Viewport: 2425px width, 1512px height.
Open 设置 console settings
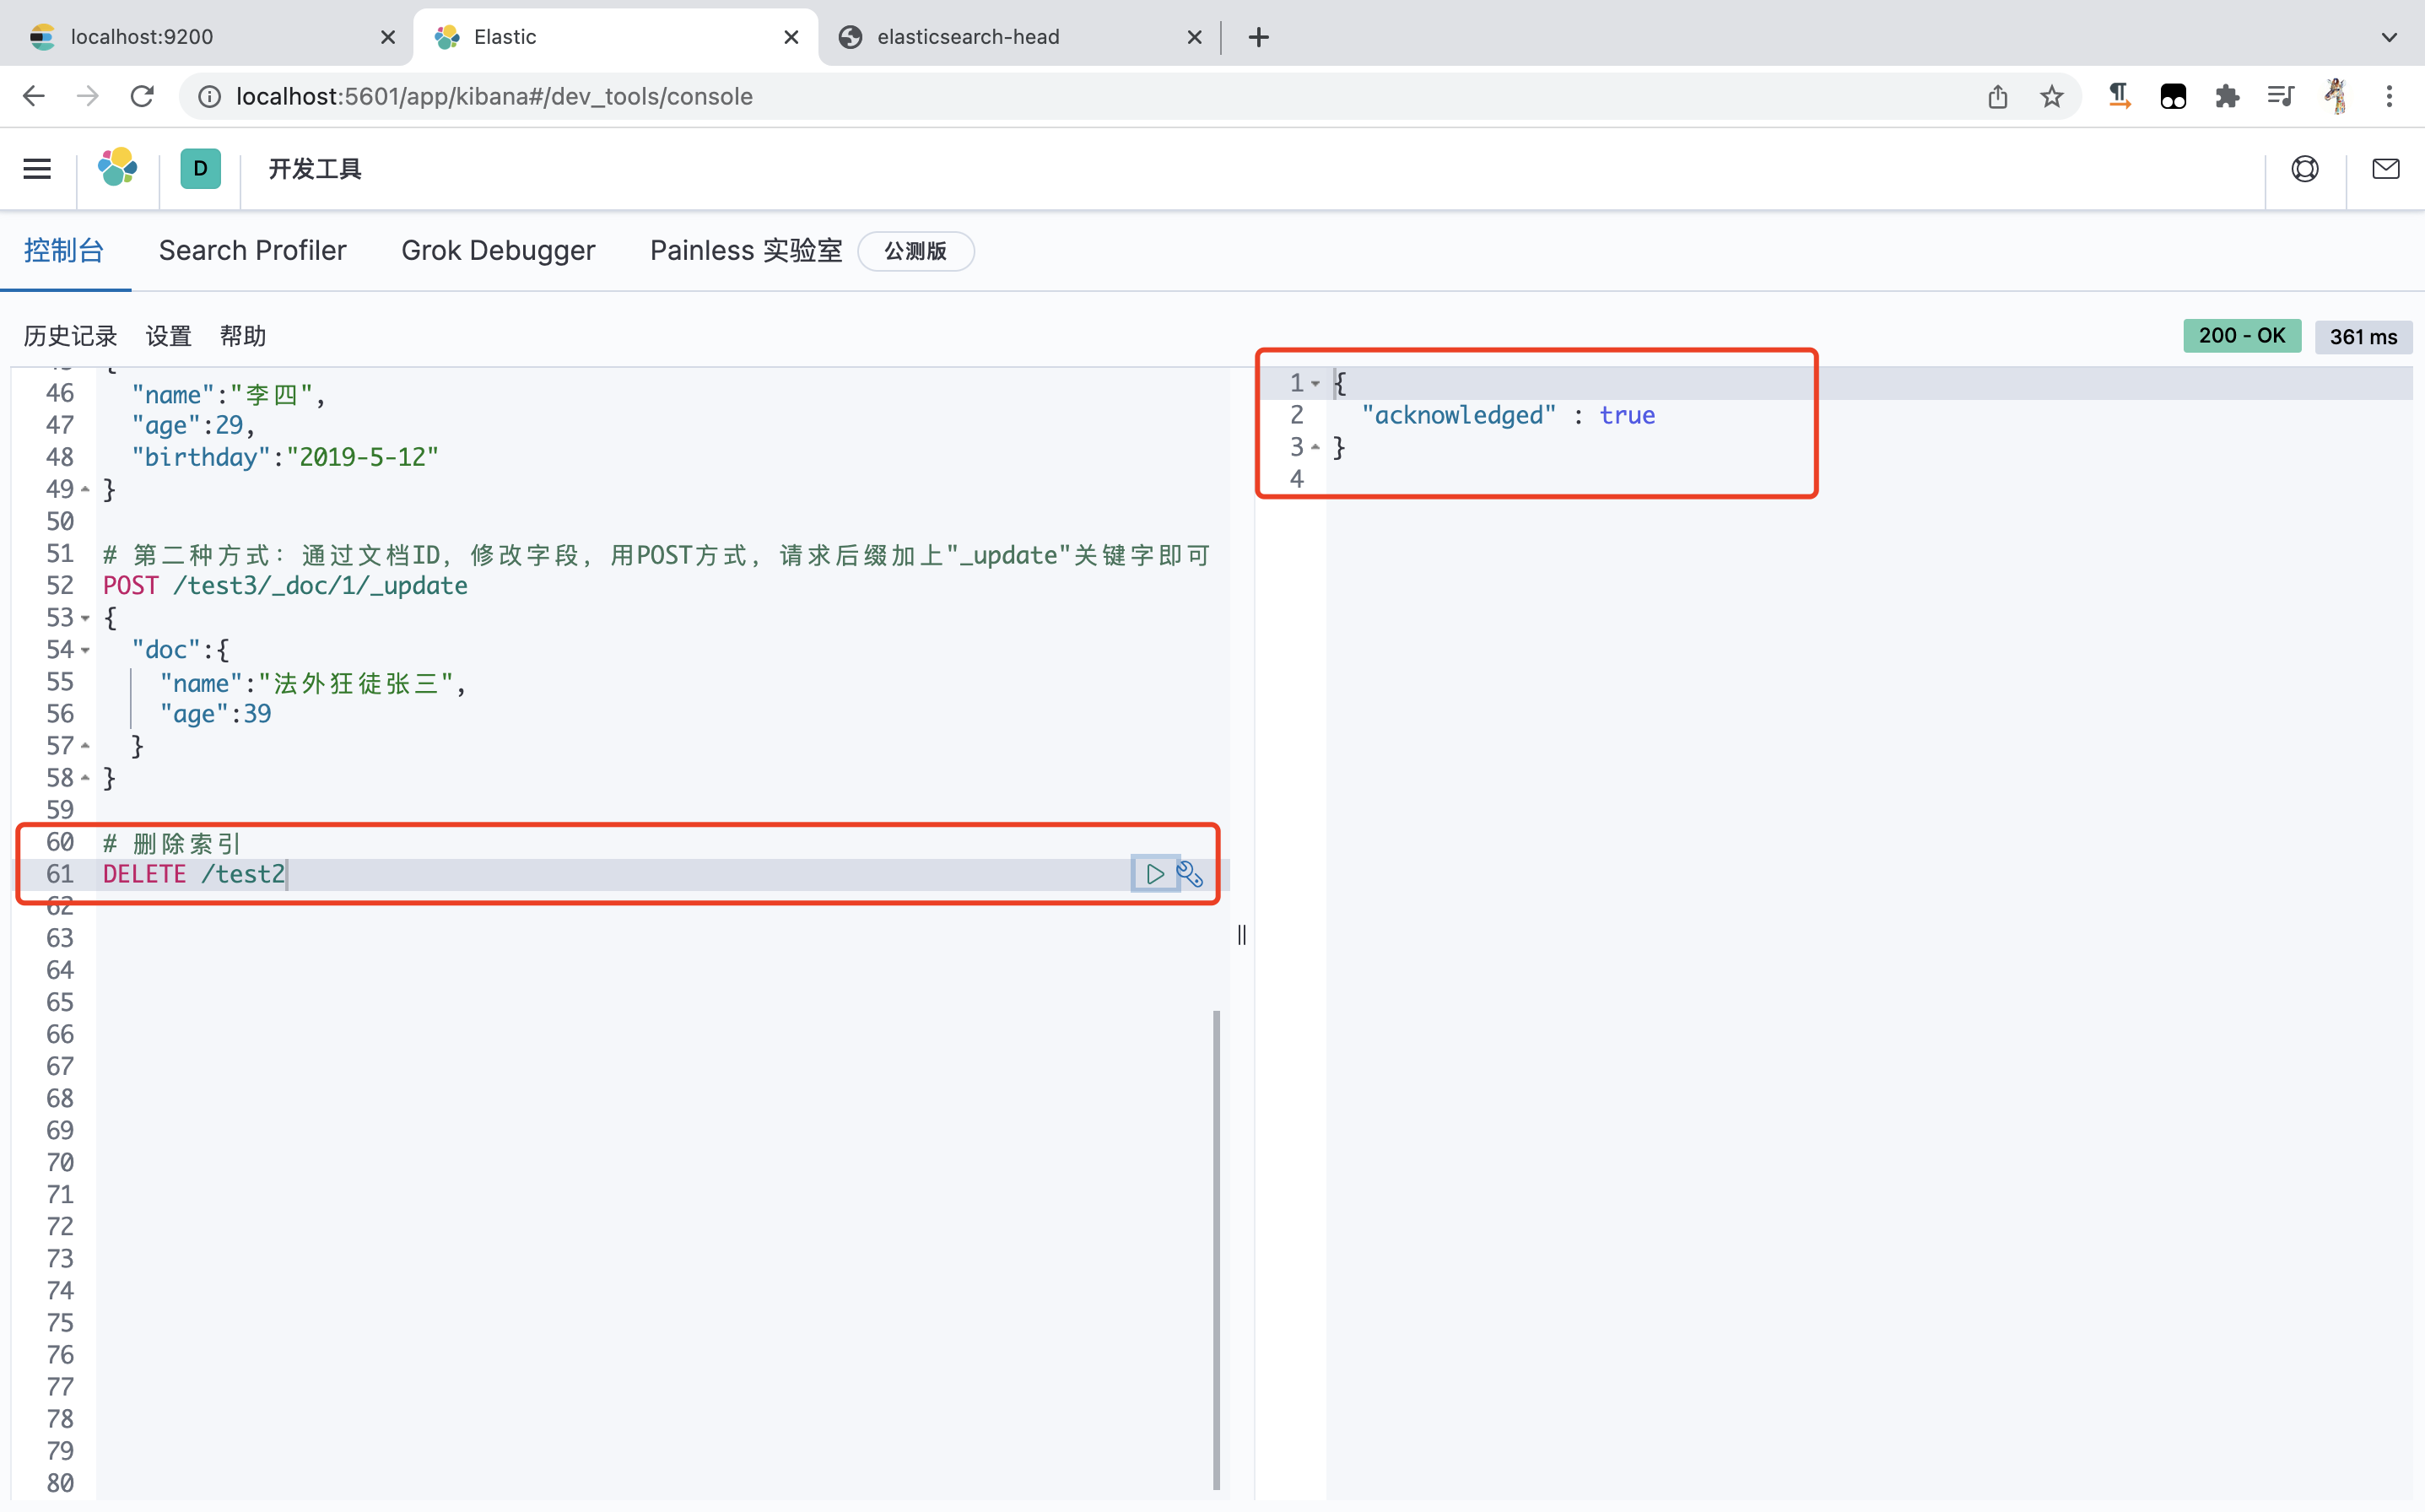click(168, 336)
